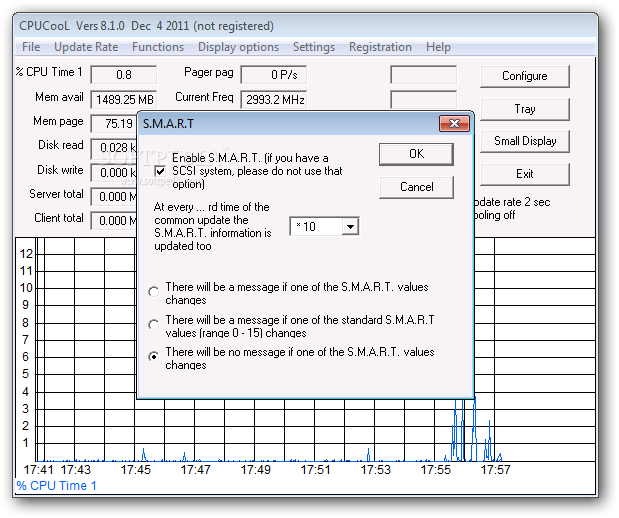The image size is (619, 518).
Task: Click the Client total value field
Action: click(114, 221)
